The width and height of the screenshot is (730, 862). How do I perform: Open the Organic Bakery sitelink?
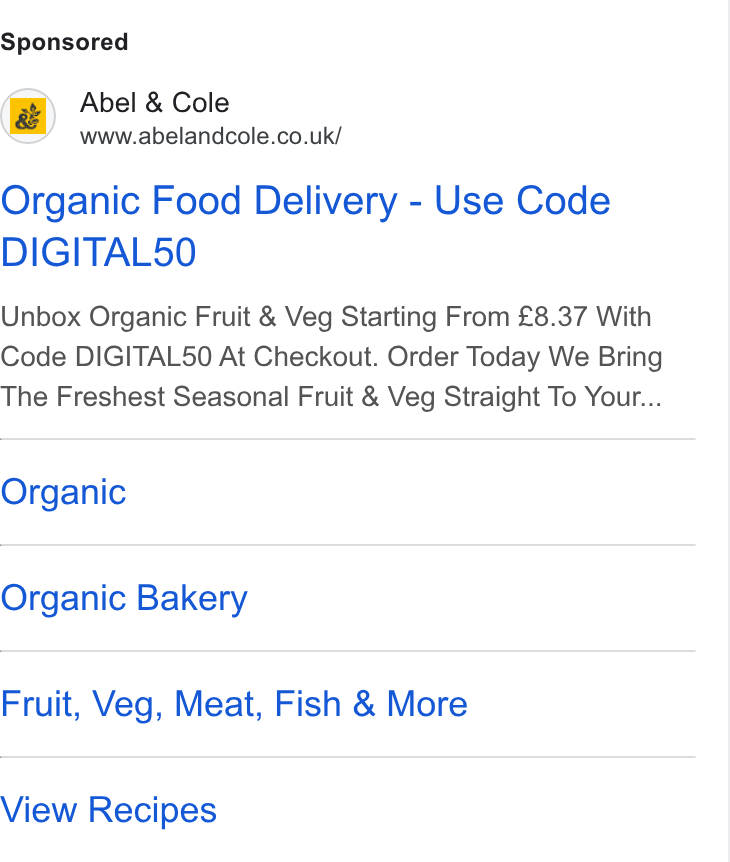pyautogui.click(x=124, y=598)
